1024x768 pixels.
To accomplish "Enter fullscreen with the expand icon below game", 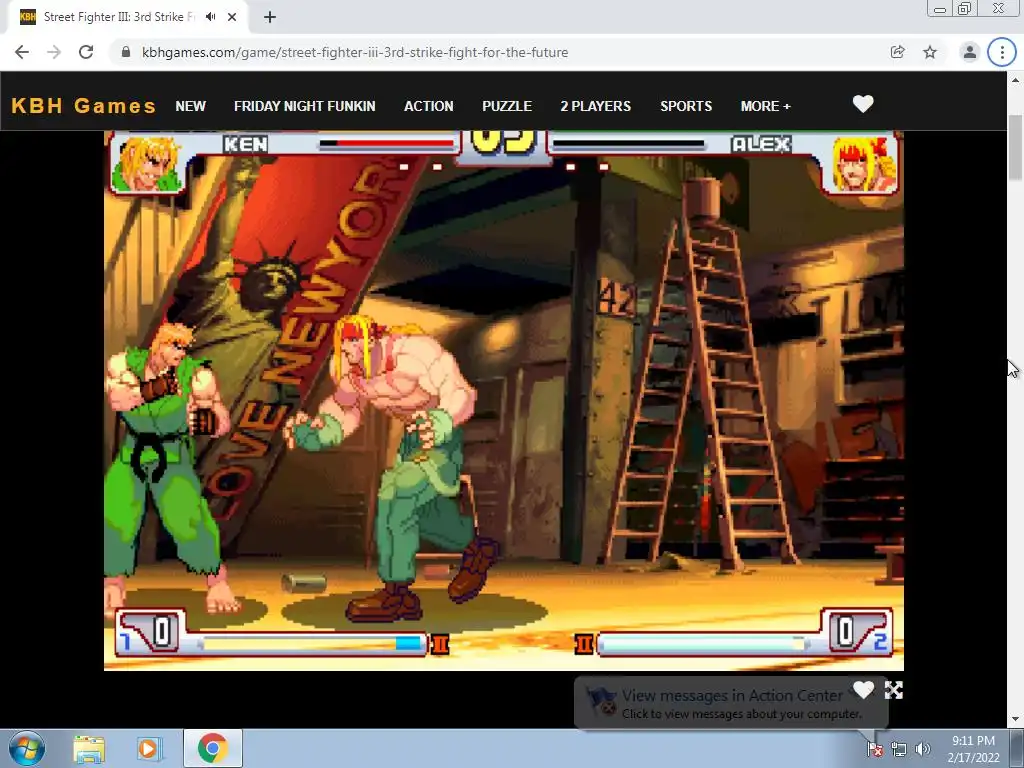I will click(893, 690).
